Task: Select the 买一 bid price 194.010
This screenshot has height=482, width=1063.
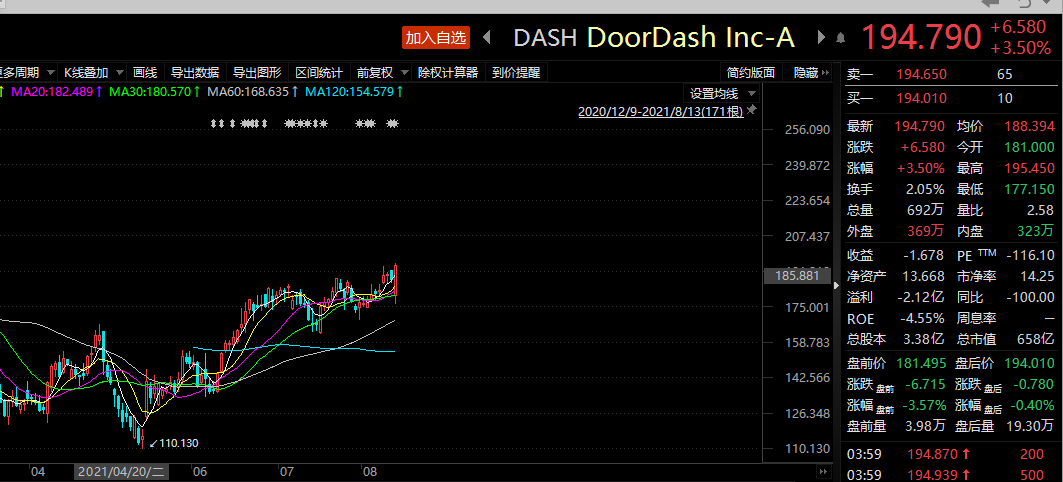Action: [x=921, y=98]
